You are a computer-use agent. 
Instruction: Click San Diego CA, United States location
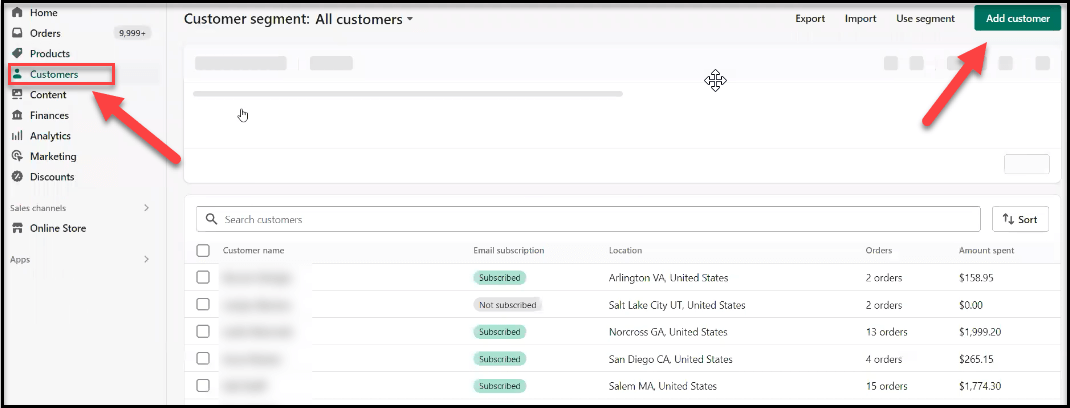pyautogui.click(x=671, y=360)
